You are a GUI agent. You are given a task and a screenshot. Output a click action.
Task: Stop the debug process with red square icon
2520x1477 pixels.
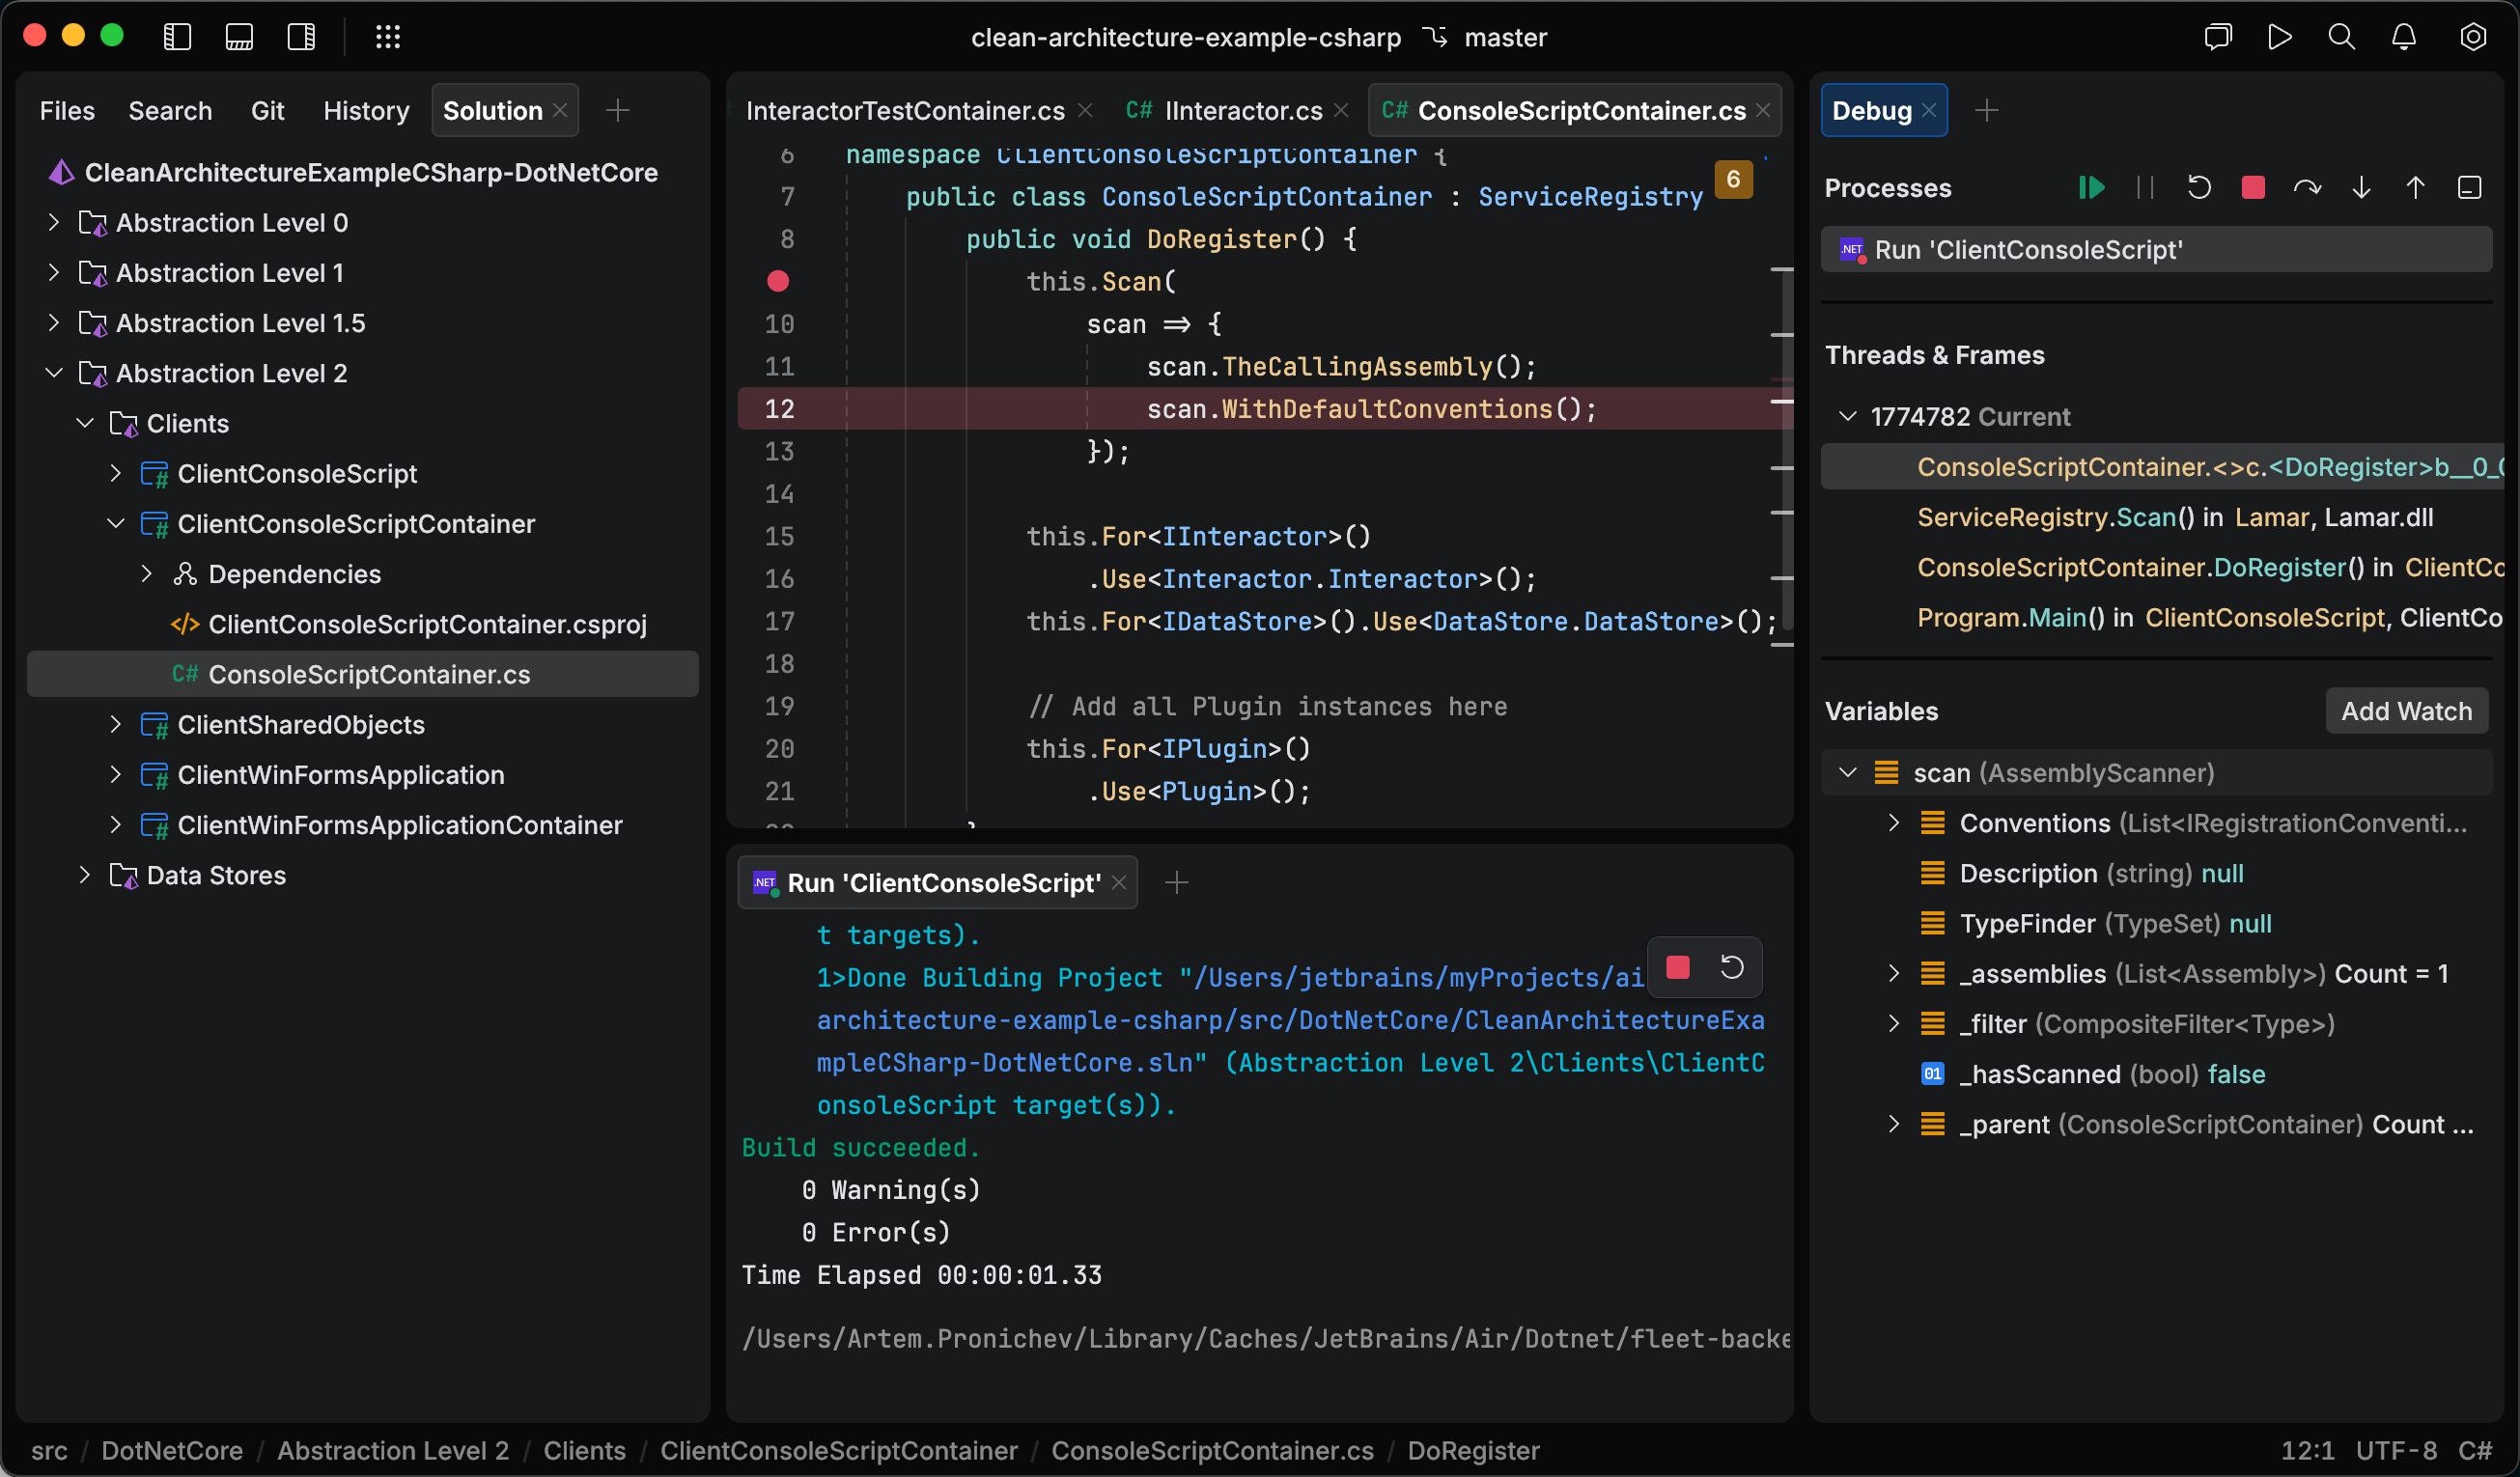(2252, 187)
